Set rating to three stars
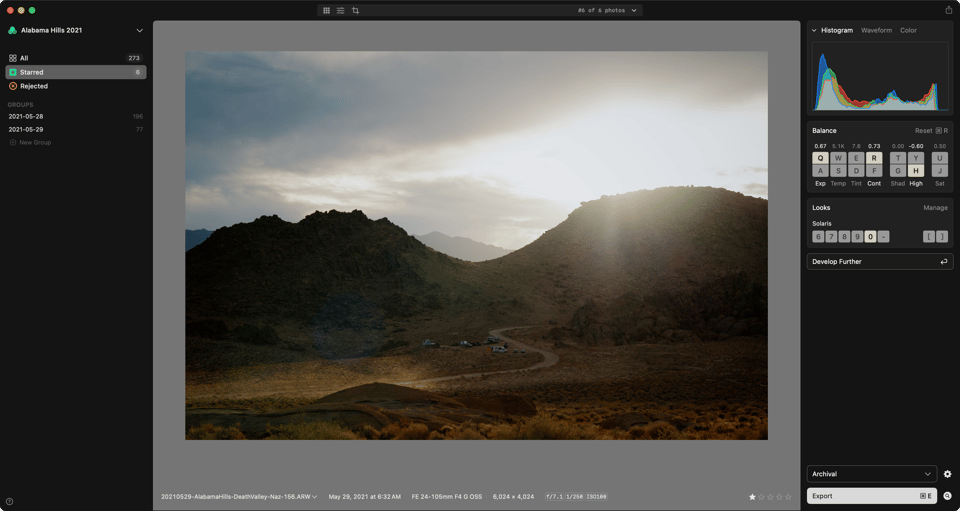 [770, 497]
